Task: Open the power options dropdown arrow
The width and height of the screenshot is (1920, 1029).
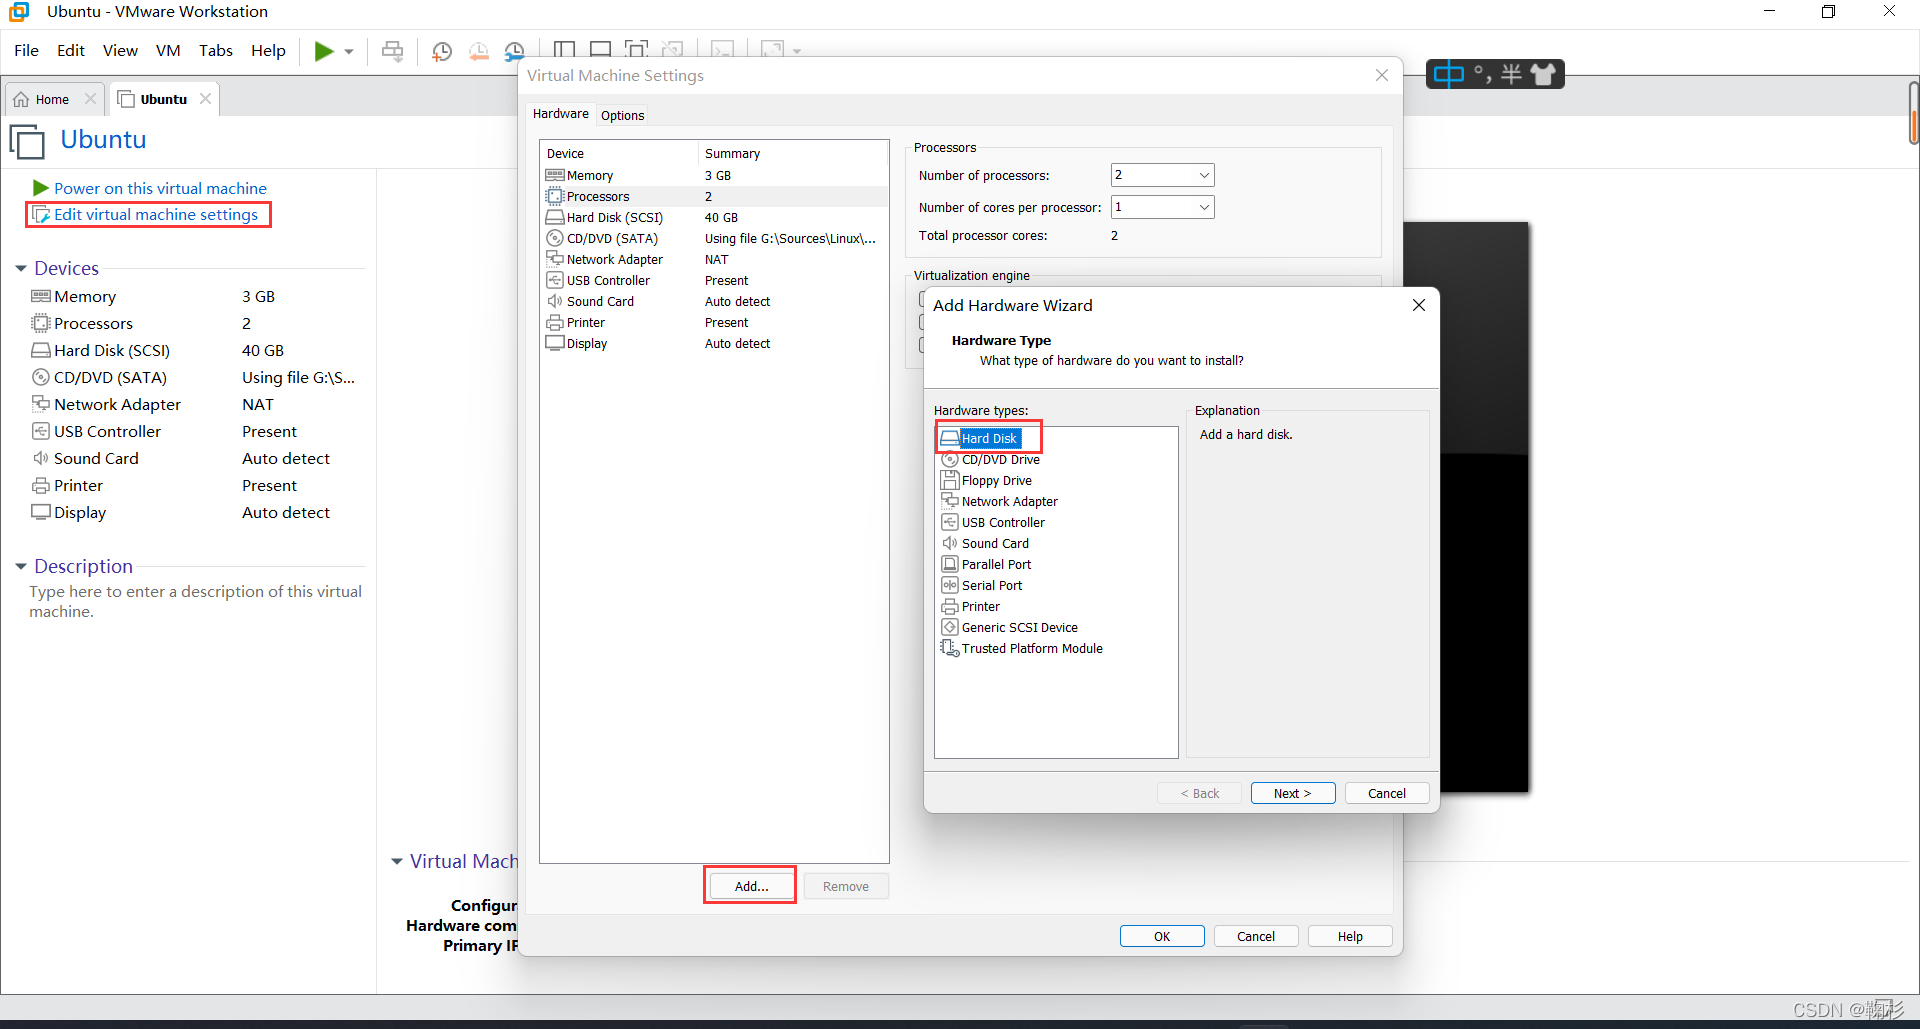Action: coord(349,51)
